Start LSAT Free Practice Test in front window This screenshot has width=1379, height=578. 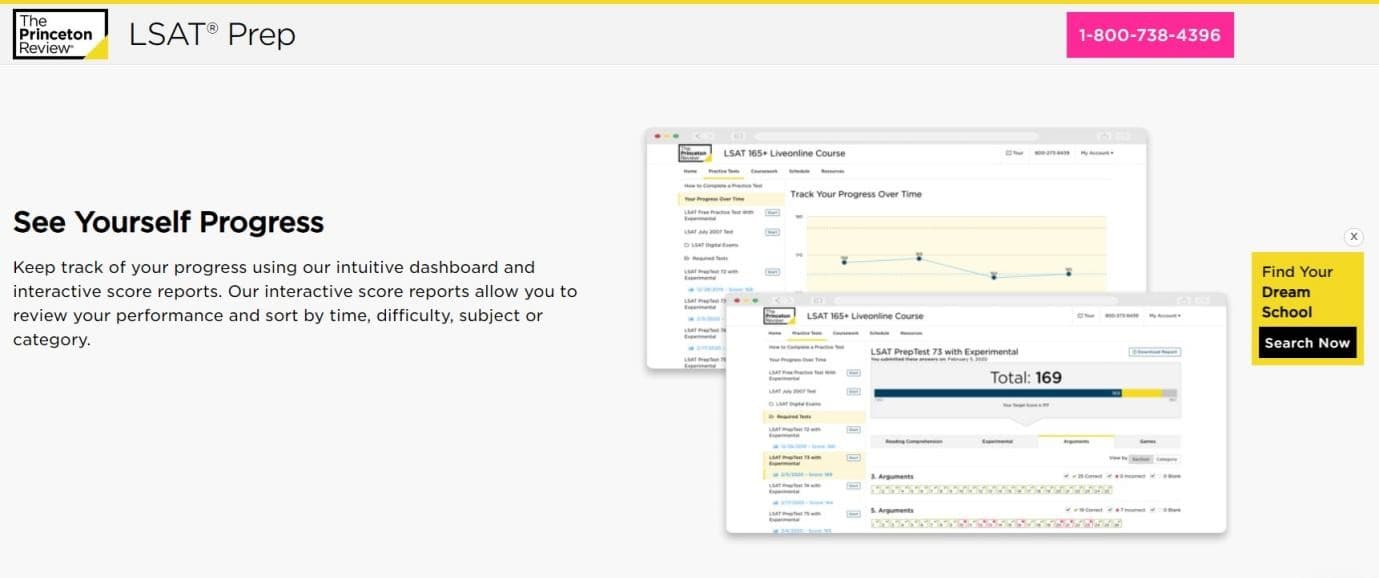tap(854, 373)
